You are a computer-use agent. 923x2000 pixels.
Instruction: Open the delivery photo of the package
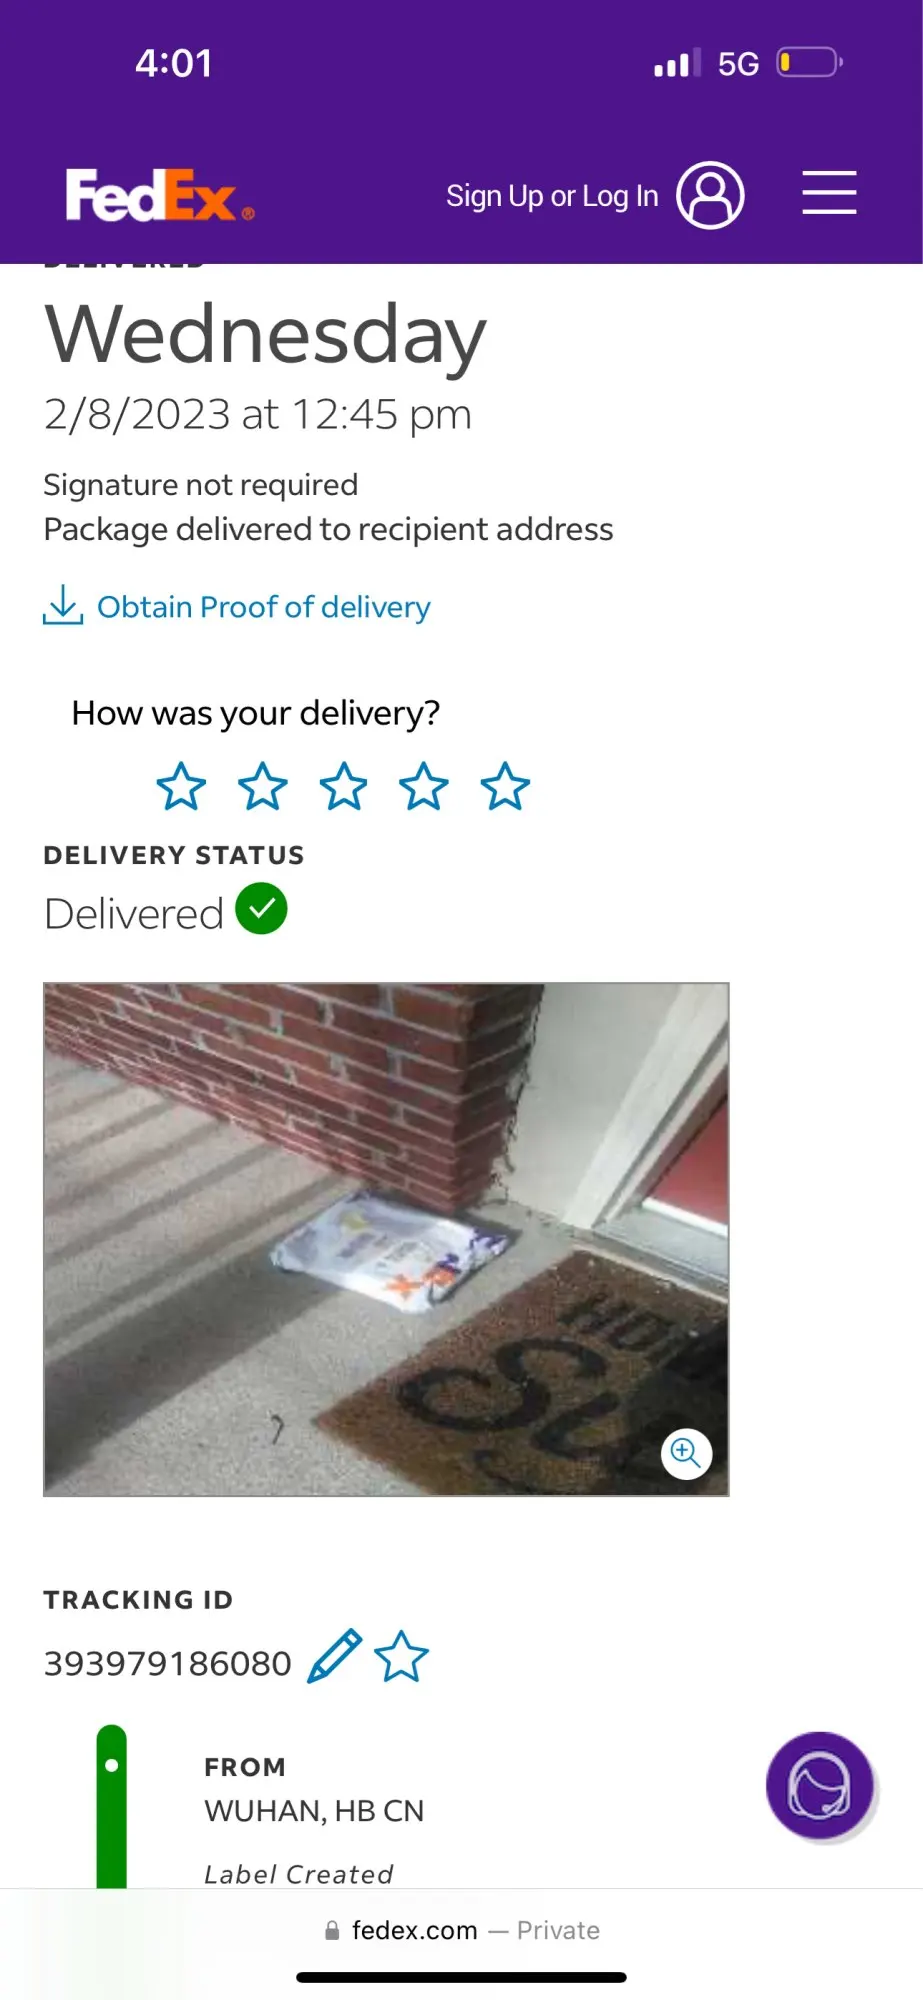(386, 1239)
